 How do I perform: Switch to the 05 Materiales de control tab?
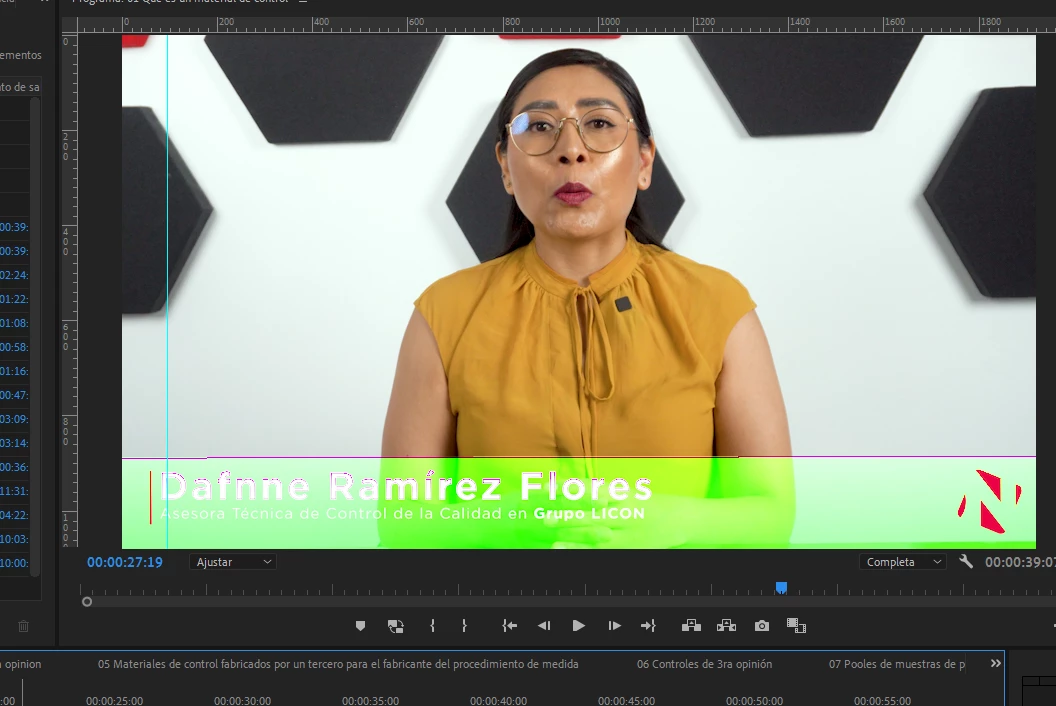pyautogui.click(x=338, y=664)
